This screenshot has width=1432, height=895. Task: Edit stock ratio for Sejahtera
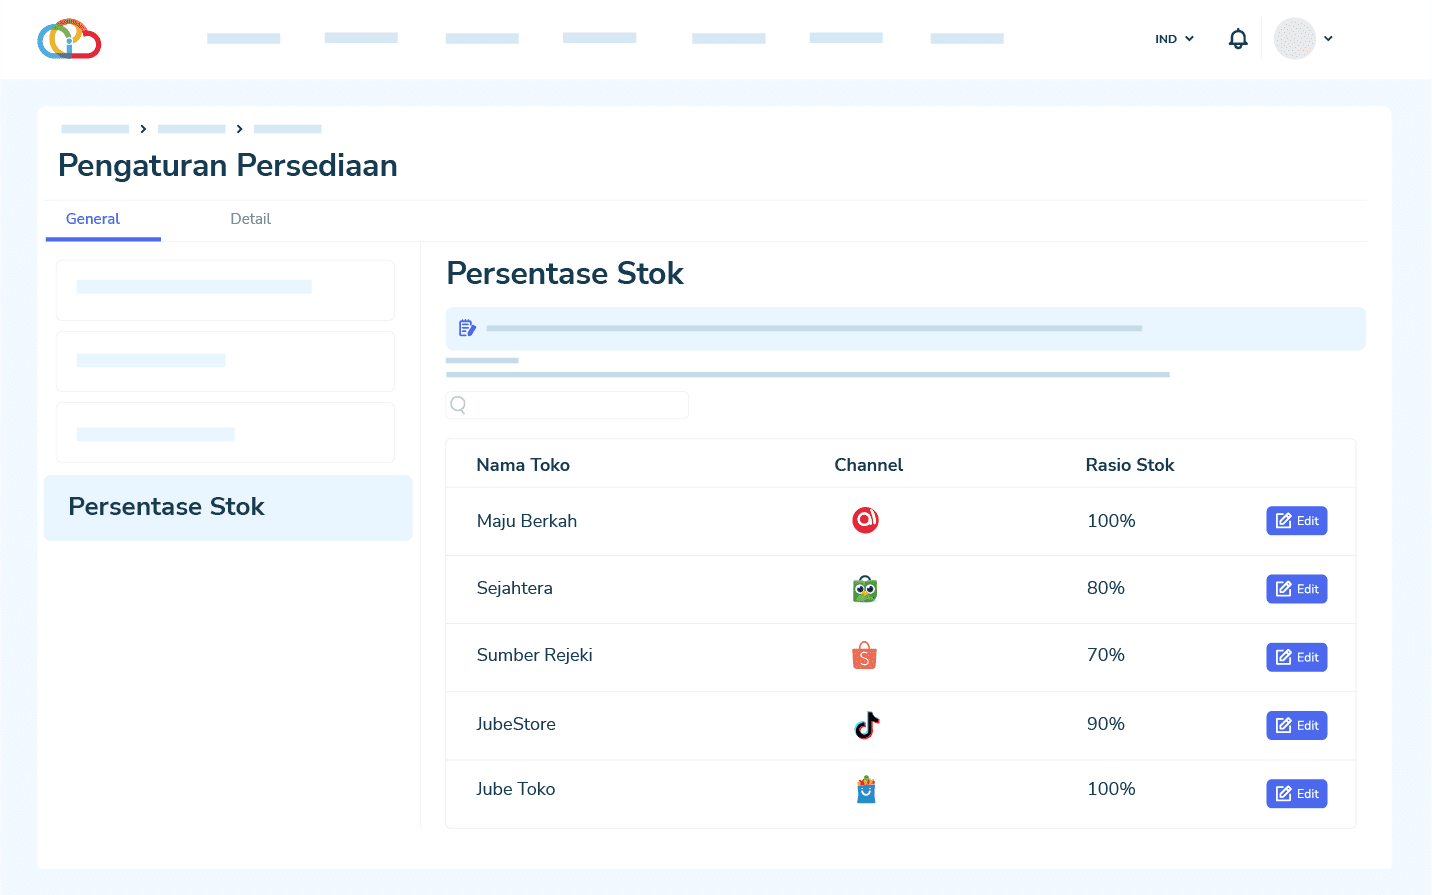coord(1296,589)
